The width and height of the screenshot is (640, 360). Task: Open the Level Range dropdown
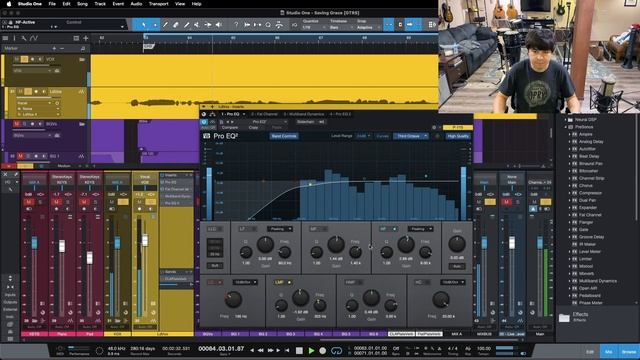click(363, 136)
